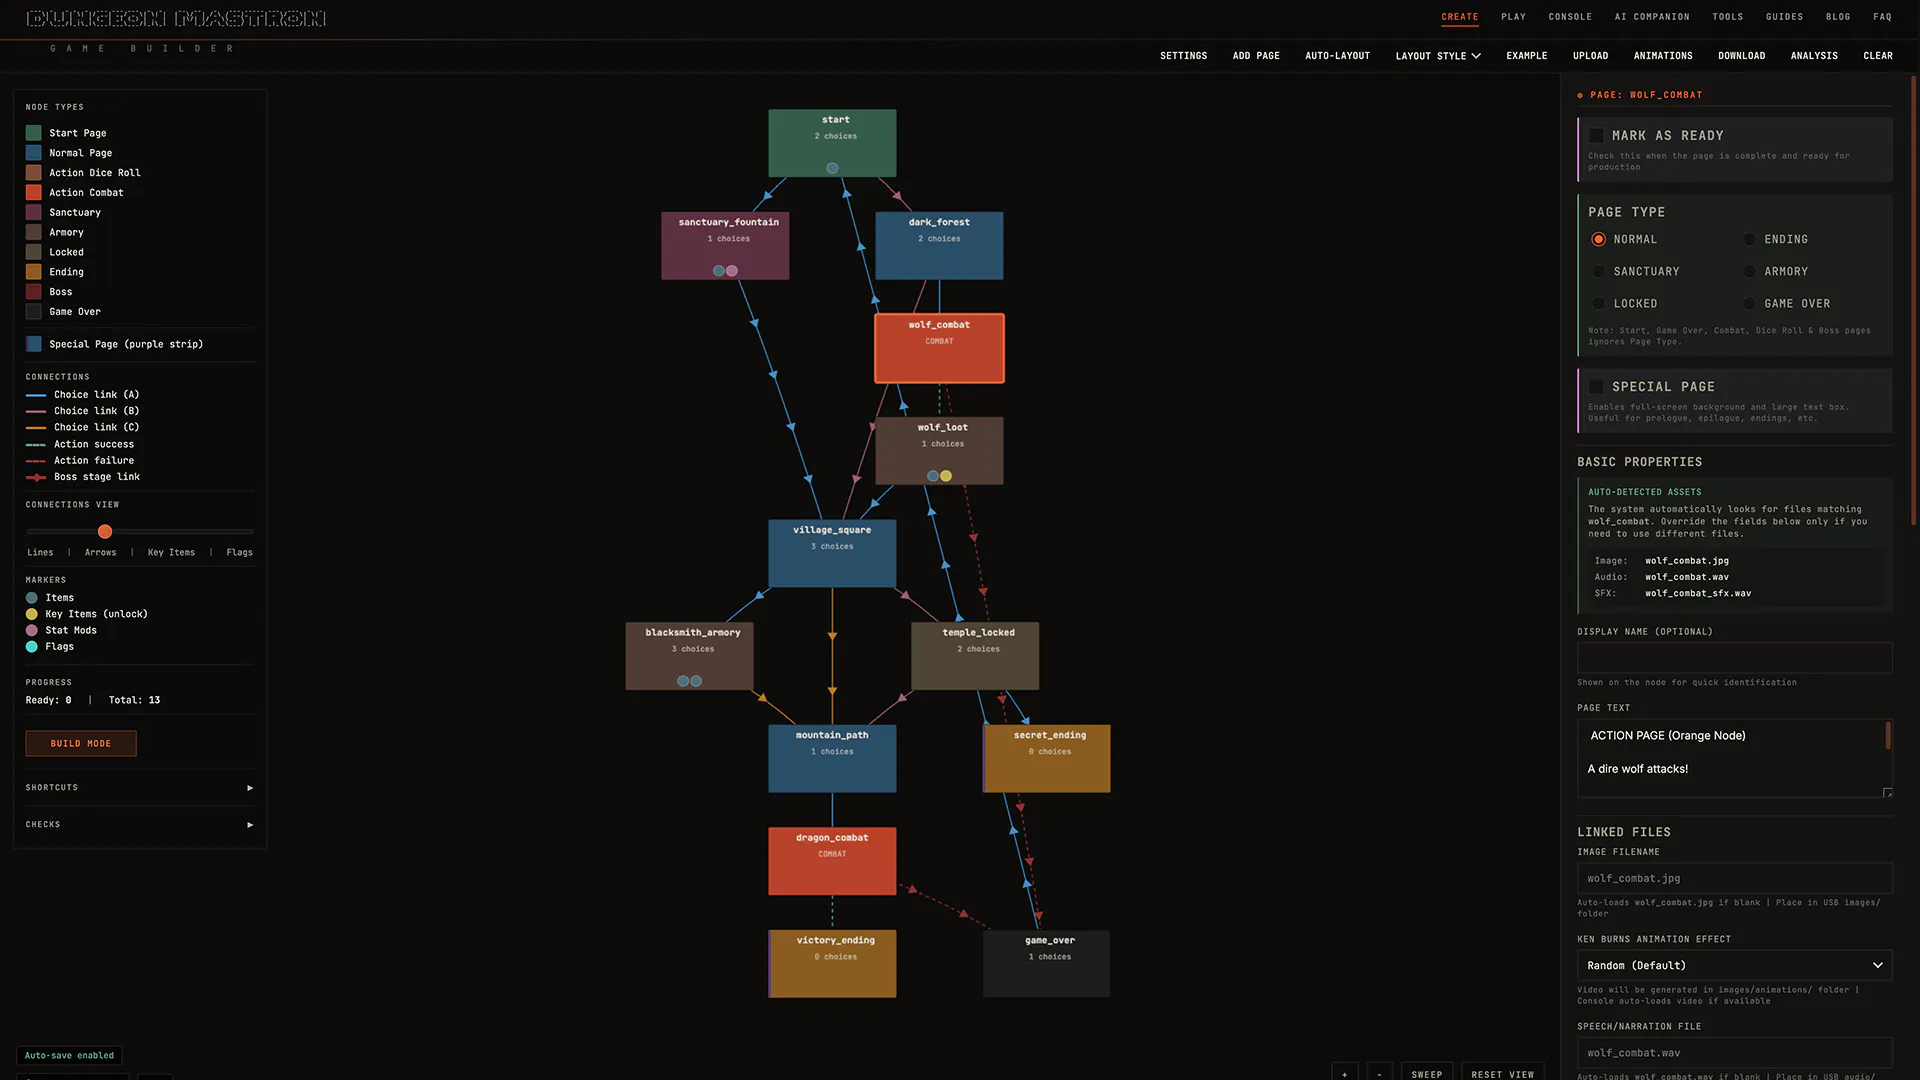1920x1080 pixels.
Task: Select the victory_ending node
Action: (832, 963)
